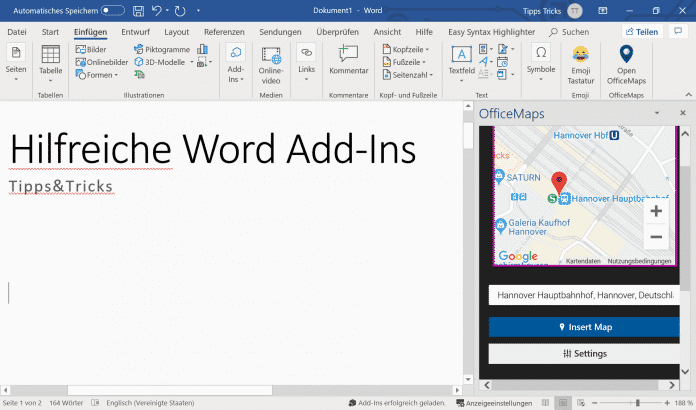Image resolution: width=696 pixels, height=410 pixels.
Task: Click the Save icon in title bar
Action: [x=139, y=11]
